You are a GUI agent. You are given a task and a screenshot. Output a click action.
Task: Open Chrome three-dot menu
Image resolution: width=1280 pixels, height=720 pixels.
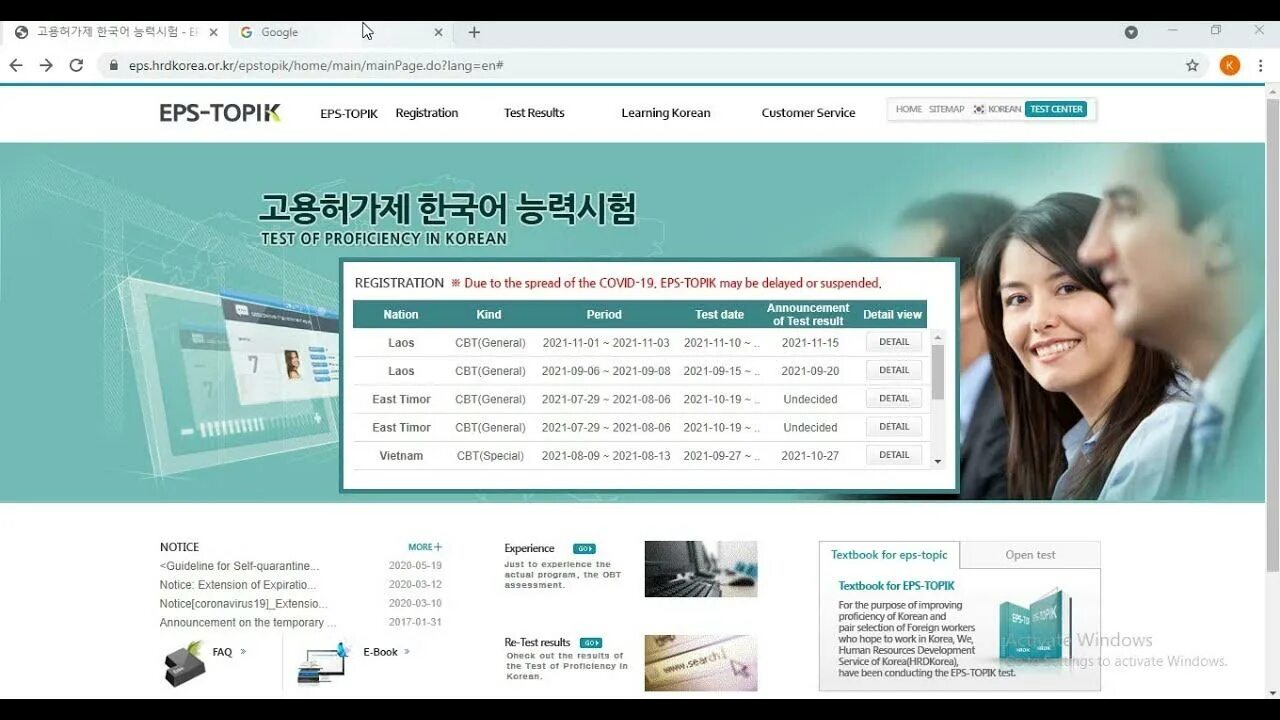(x=1260, y=65)
